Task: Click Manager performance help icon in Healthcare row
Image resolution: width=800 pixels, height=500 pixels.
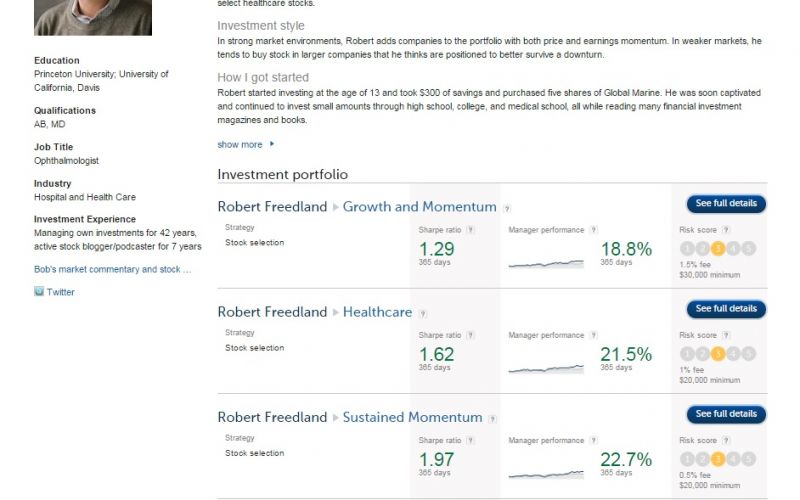Action: coord(592,336)
